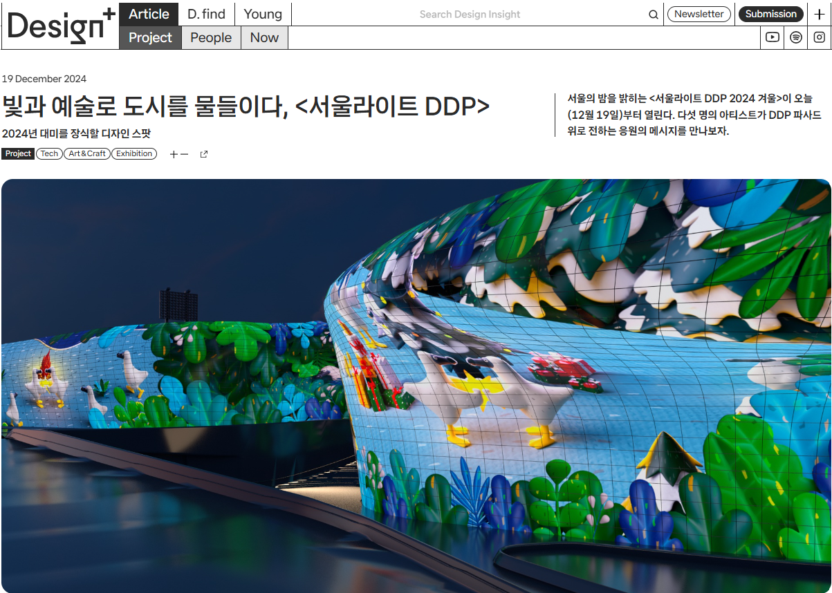
Task: Focus the Search Design Insight field
Action: tap(480, 14)
